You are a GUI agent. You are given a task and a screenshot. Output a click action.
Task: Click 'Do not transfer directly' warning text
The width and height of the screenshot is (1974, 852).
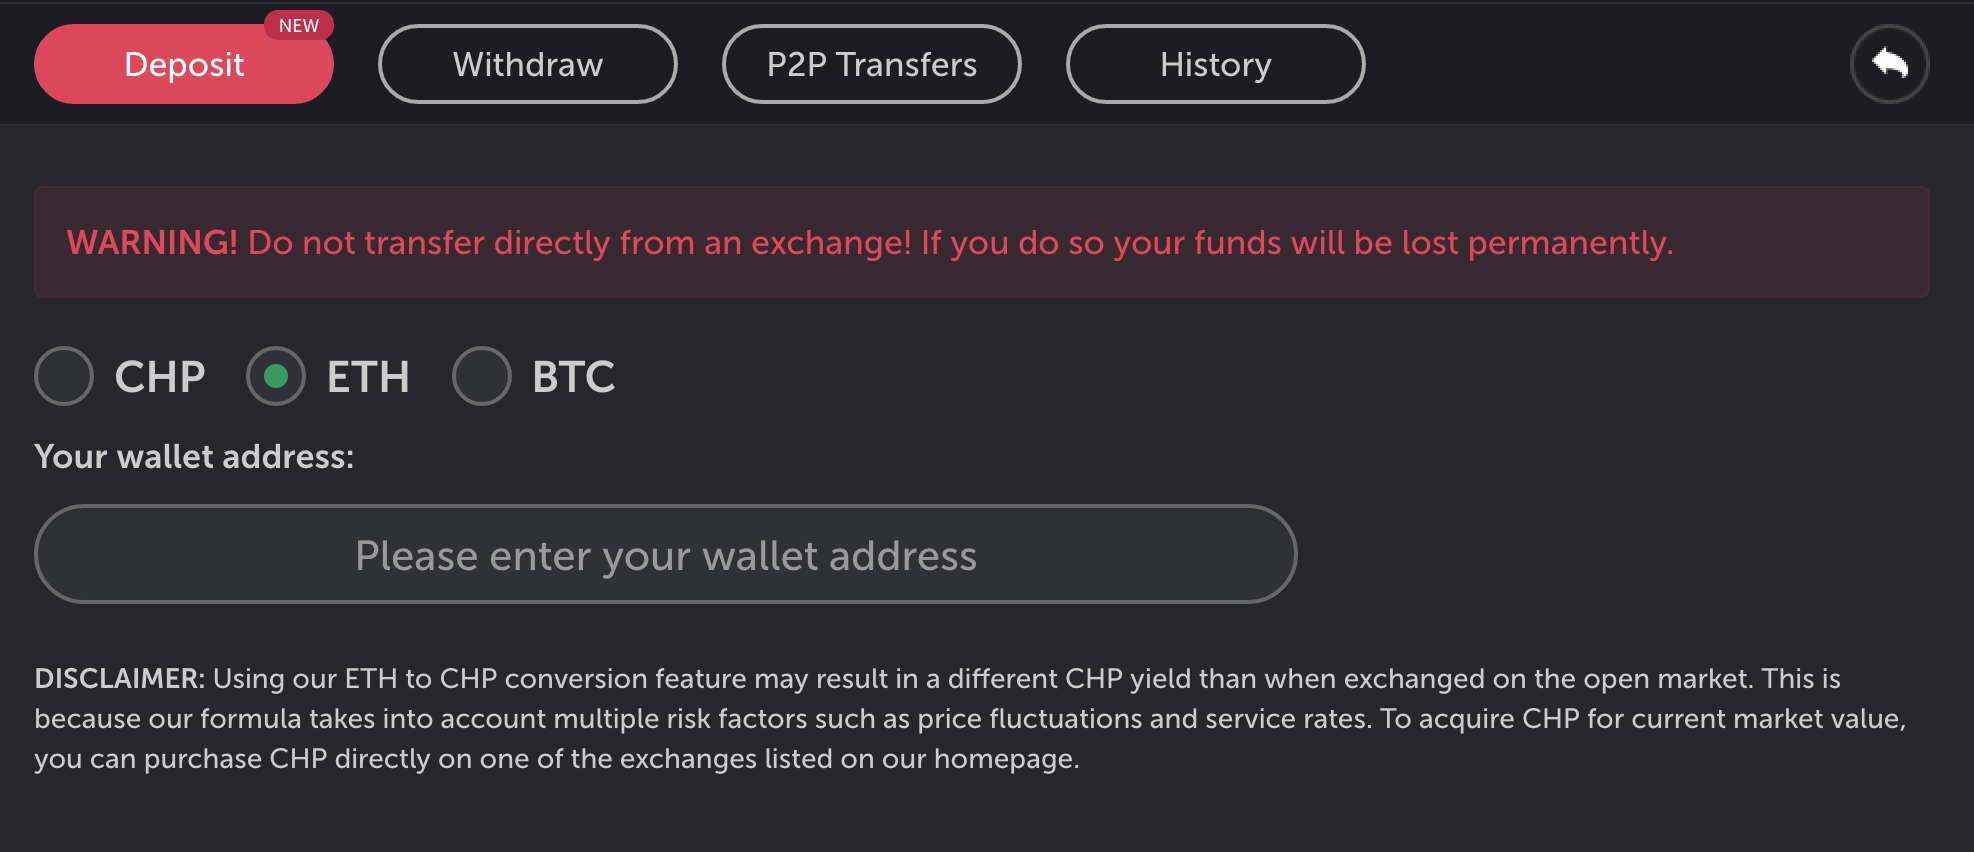(428, 242)
